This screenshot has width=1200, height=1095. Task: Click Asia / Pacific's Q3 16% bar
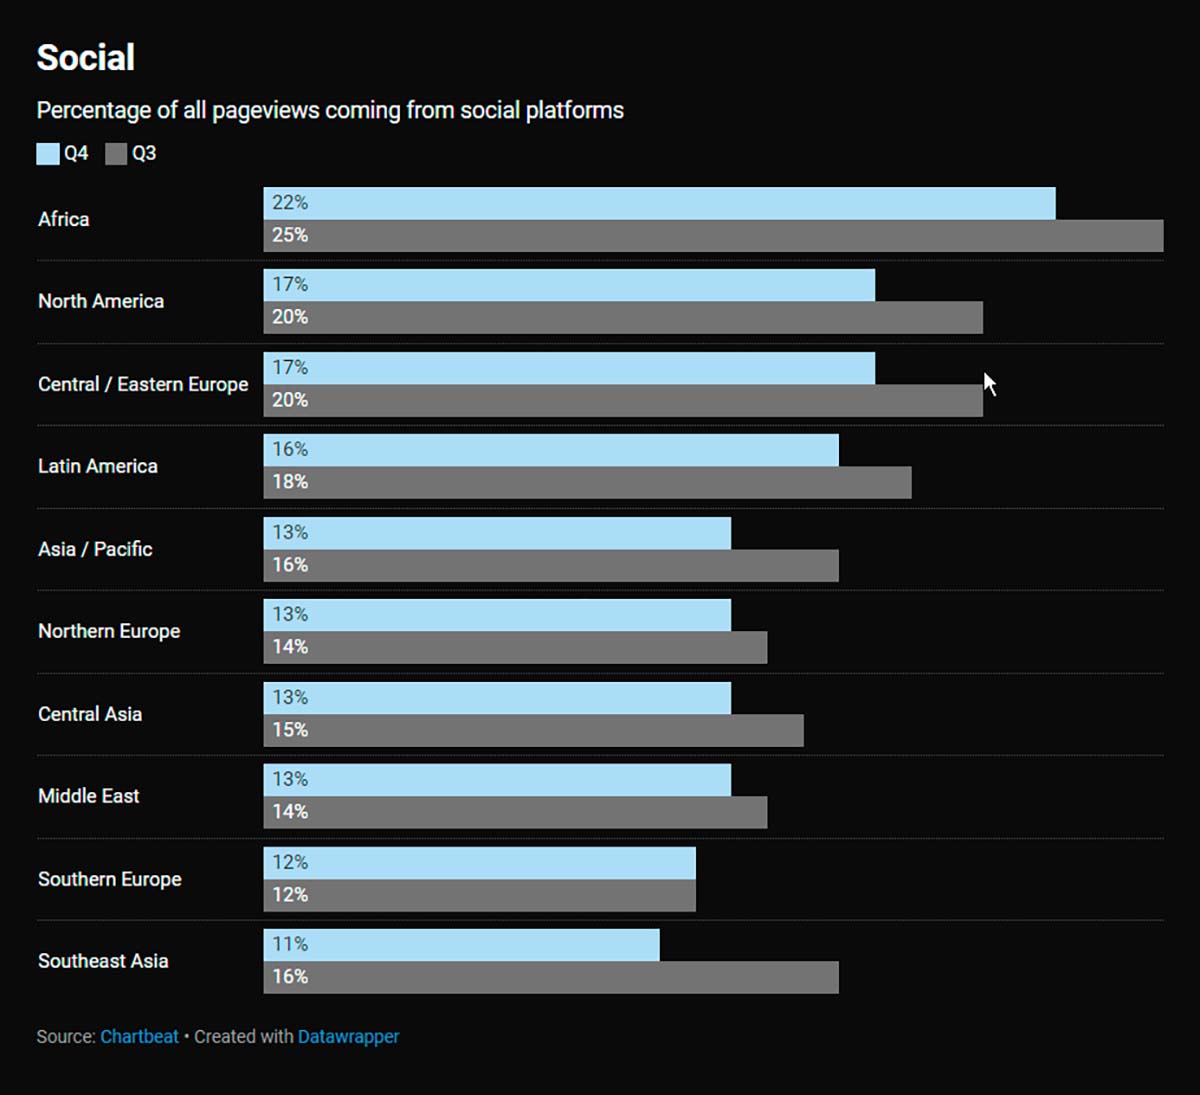tap(551, 565)
